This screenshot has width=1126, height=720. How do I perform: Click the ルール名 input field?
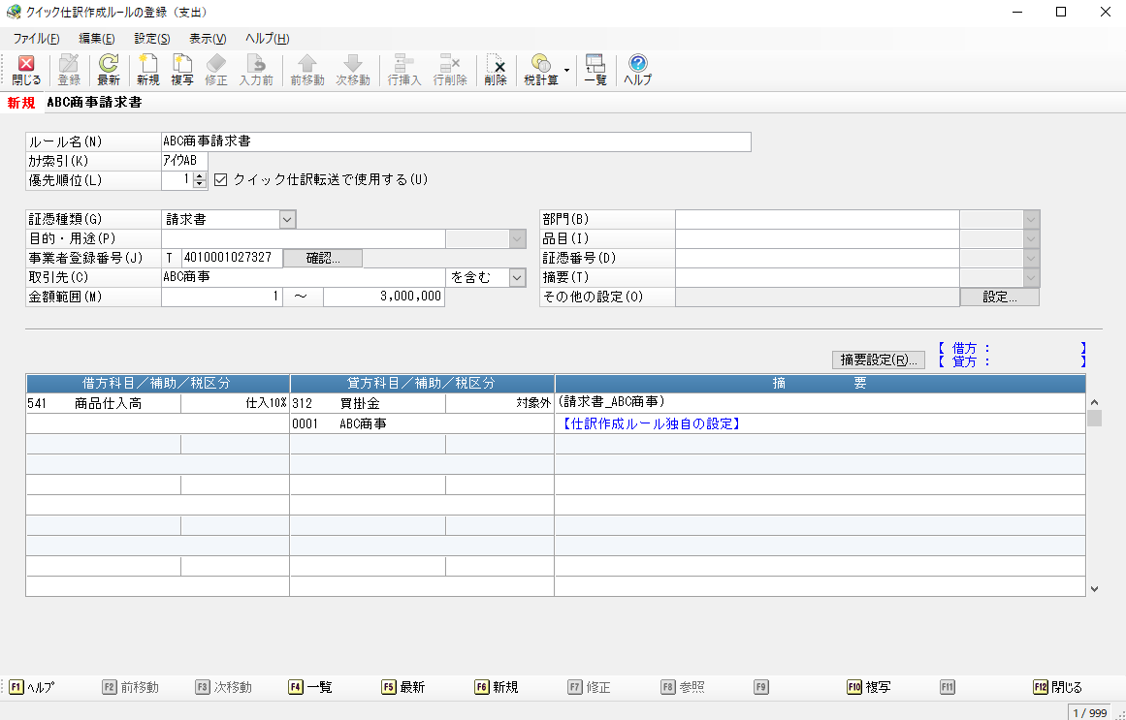[x=456, y=142]
